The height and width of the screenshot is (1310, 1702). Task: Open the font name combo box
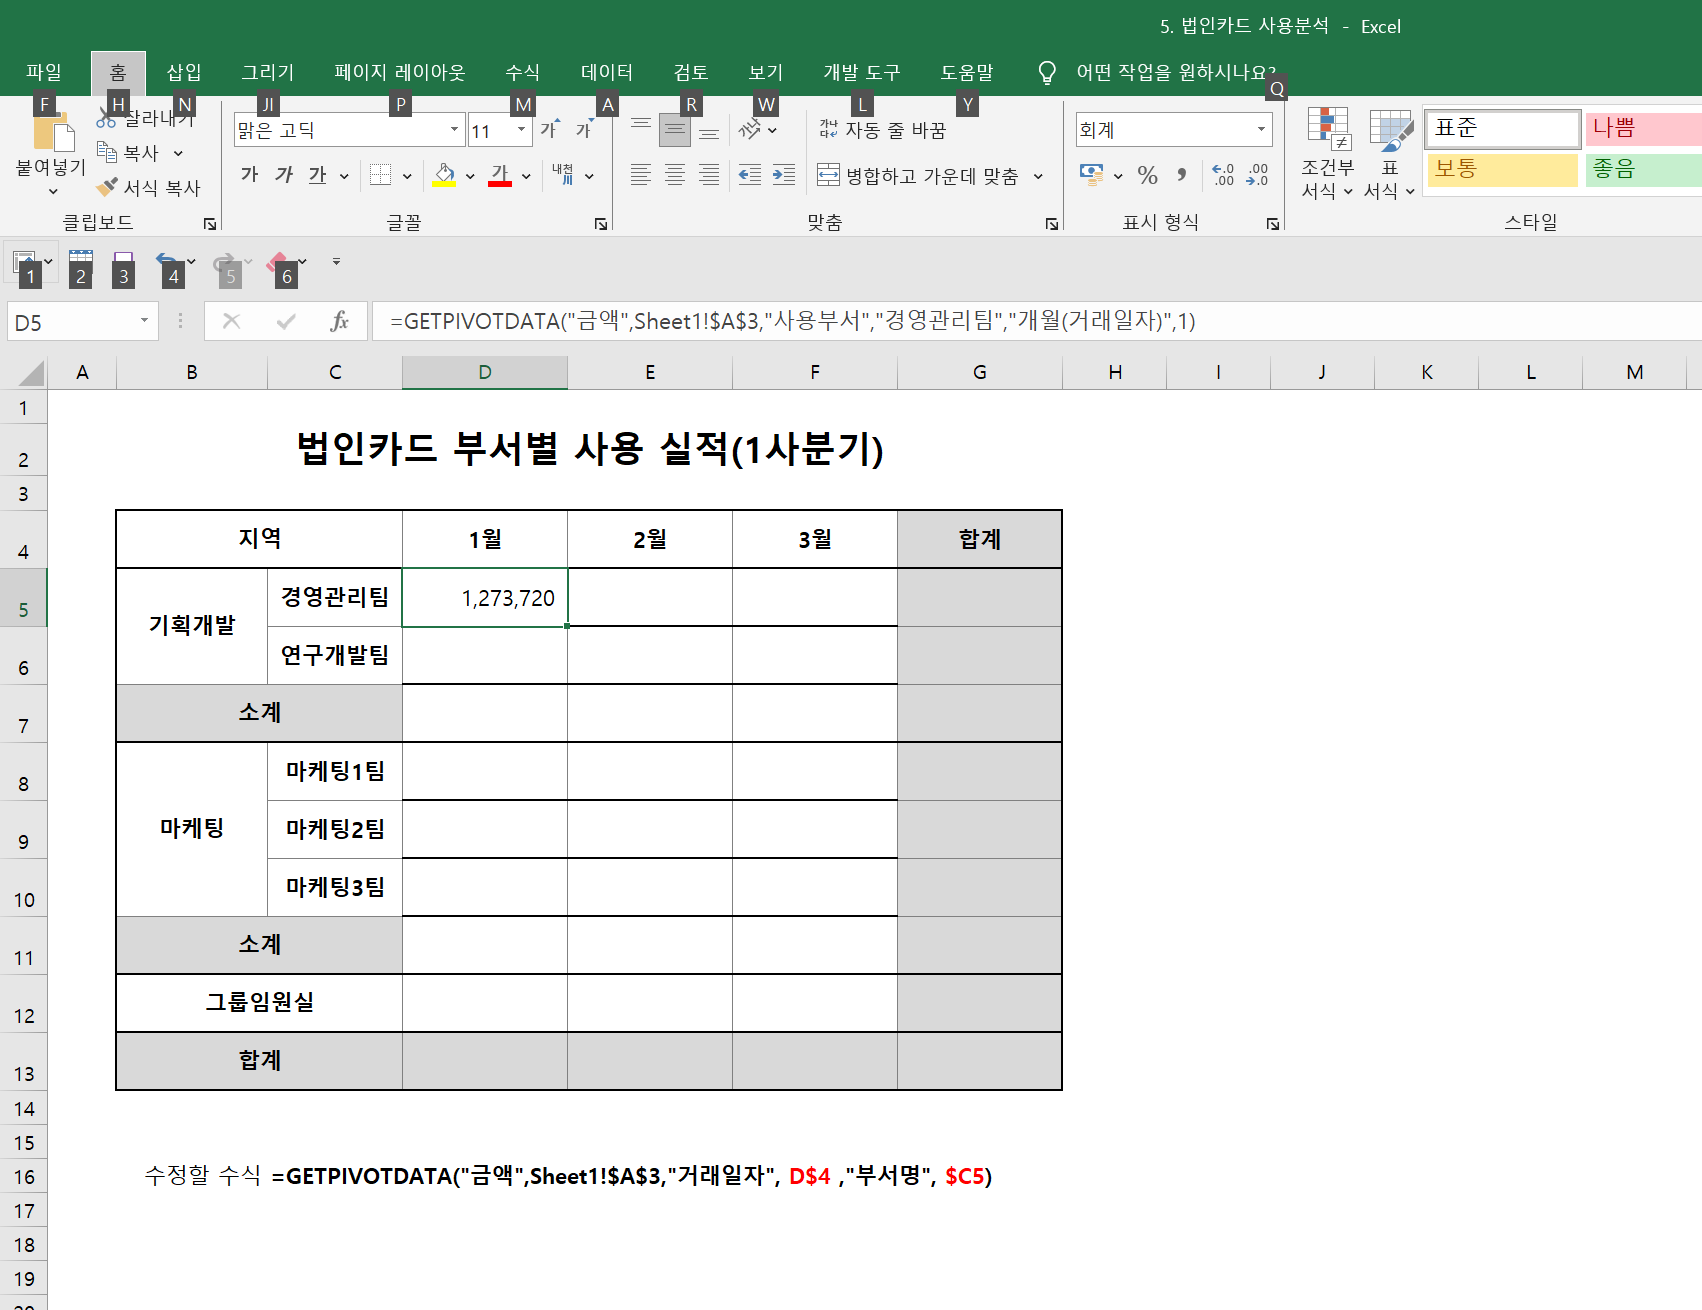[349, 130]
